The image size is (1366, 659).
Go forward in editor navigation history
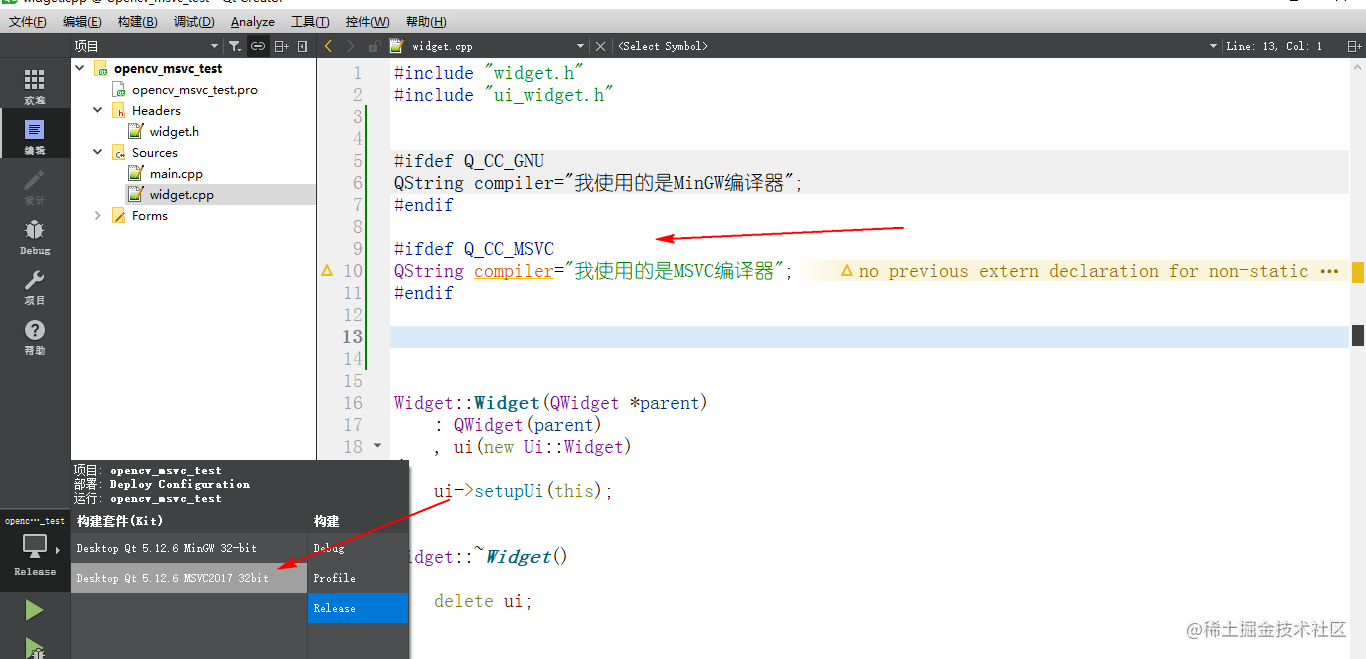pos(351,46)
